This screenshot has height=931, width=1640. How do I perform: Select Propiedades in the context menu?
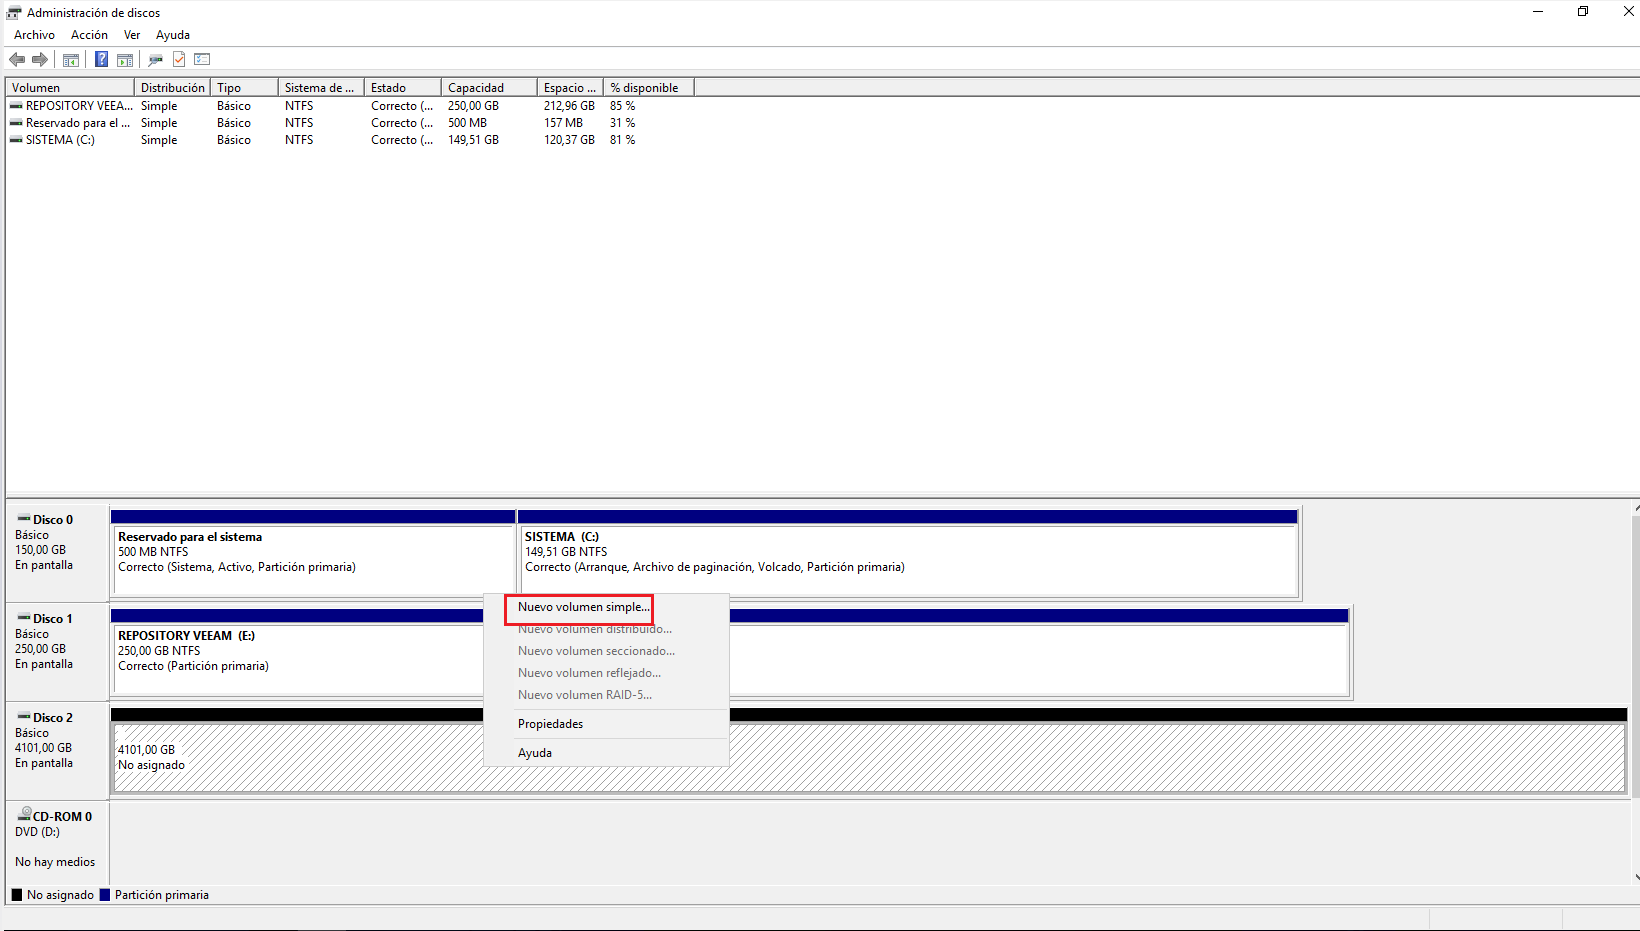(550, 723)
